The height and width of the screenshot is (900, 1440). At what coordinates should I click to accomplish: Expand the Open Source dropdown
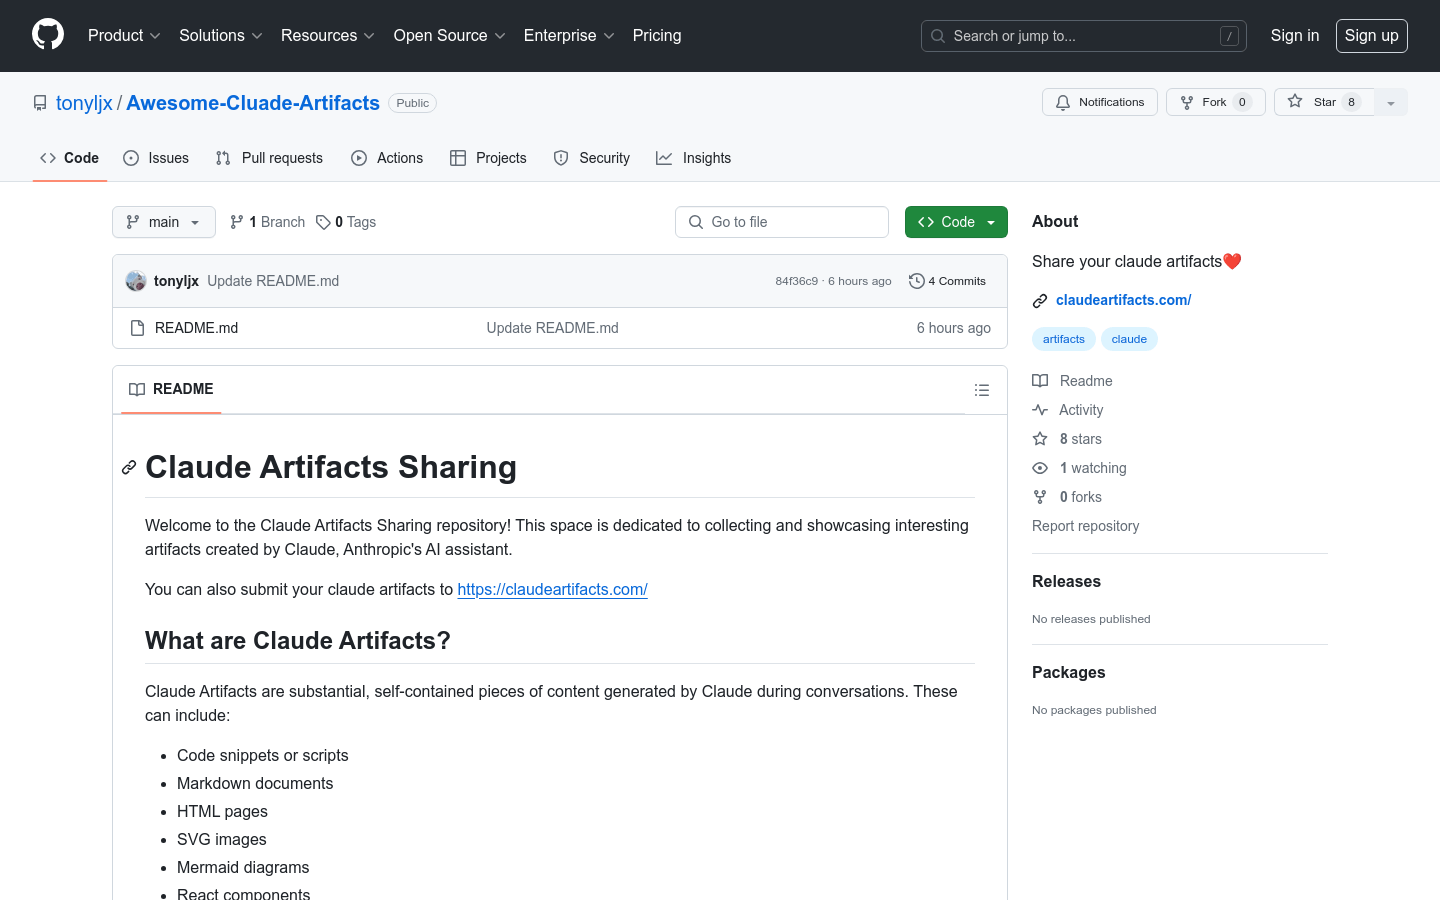click(450, 35)
